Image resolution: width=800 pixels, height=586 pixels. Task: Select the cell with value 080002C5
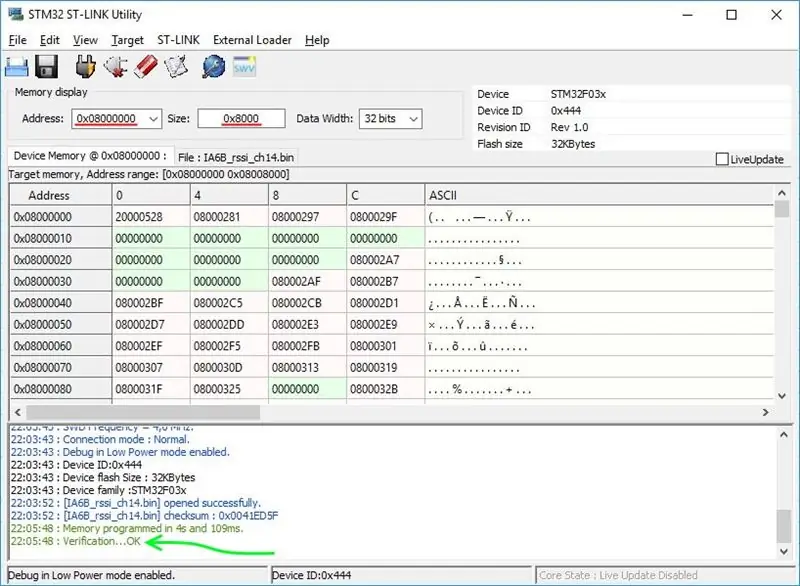229,303
